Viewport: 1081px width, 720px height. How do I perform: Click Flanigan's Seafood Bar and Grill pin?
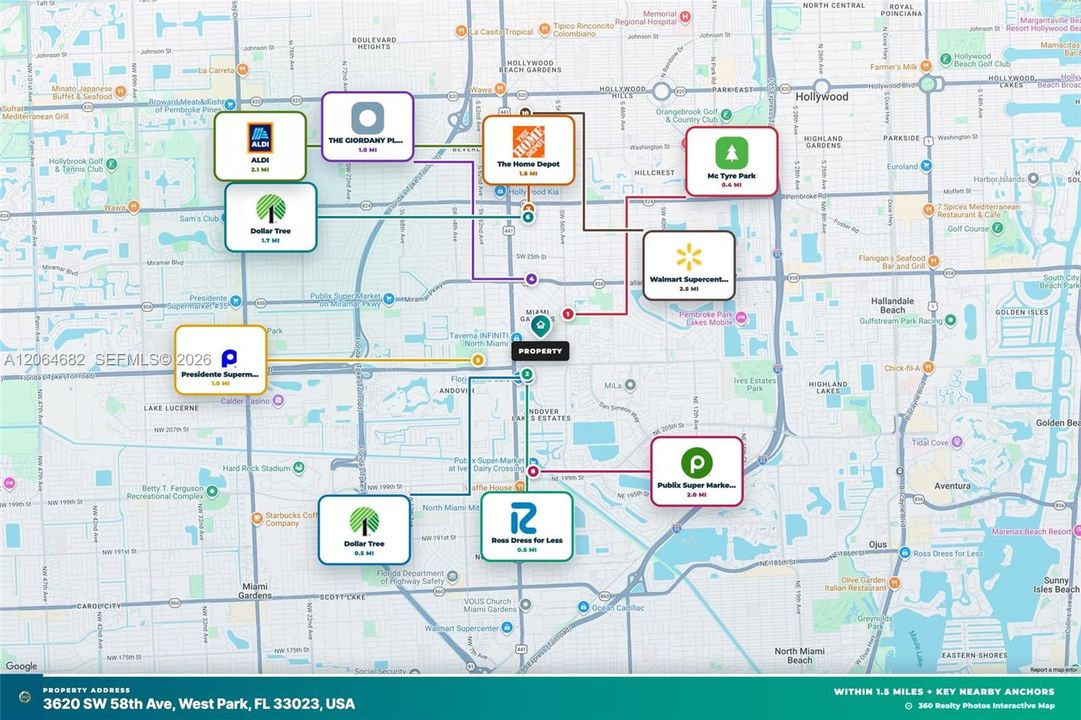[933, 261]
